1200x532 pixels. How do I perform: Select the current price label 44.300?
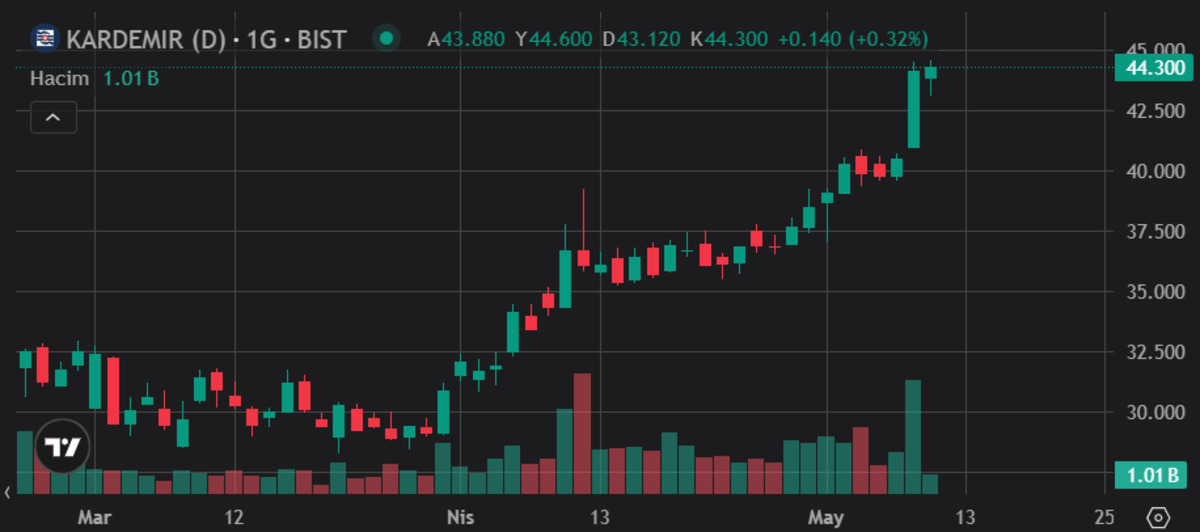(x=1155, y=68)
